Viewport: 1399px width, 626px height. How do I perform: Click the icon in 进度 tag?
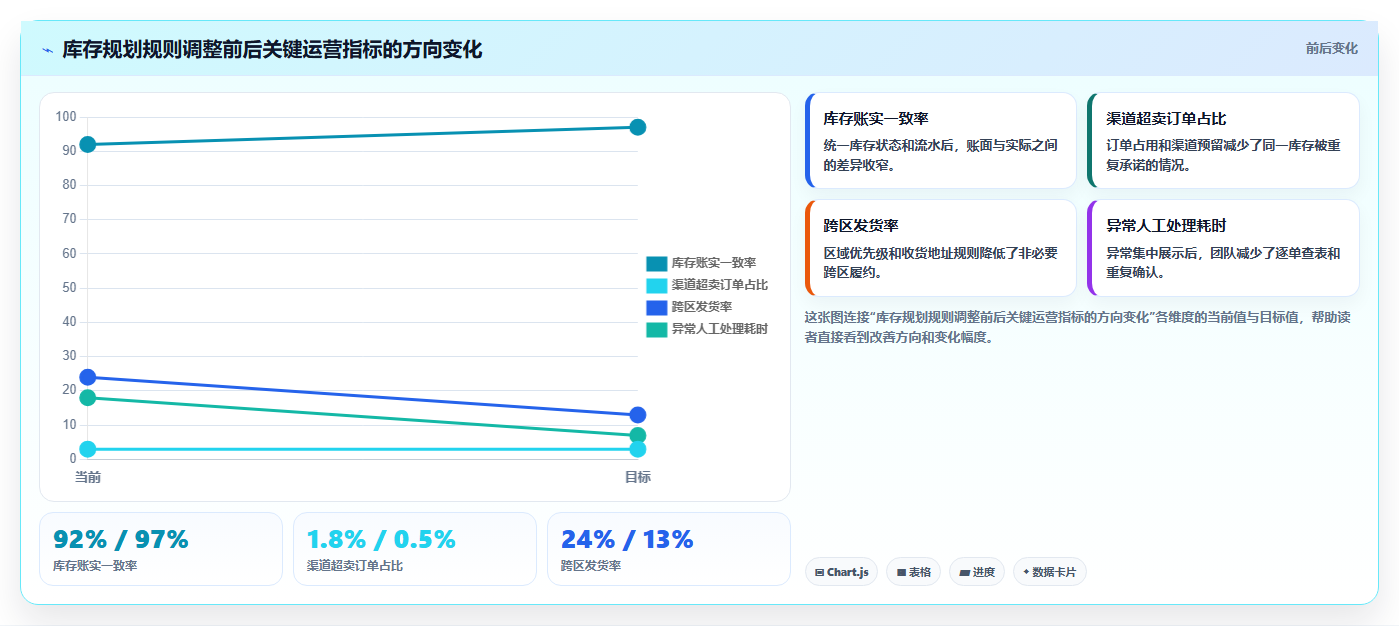[x=964, y=573]
